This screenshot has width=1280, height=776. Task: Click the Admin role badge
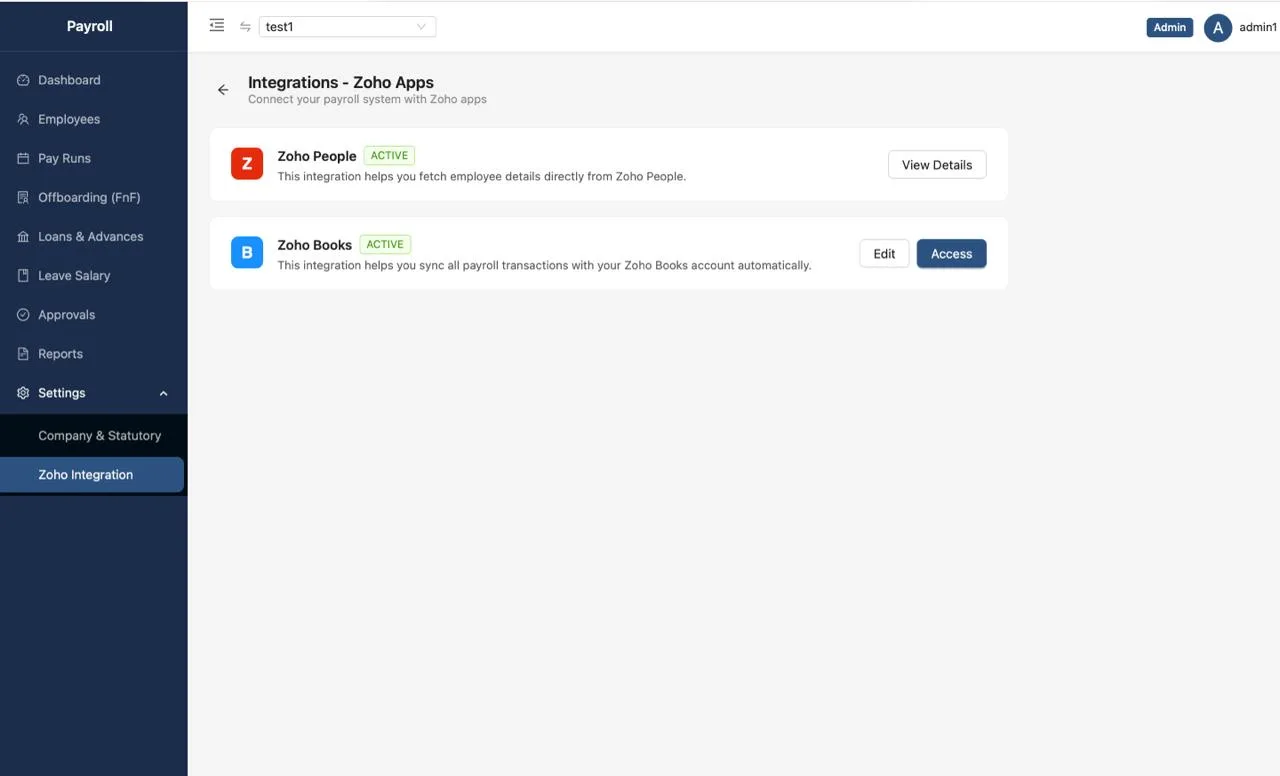1169,28
